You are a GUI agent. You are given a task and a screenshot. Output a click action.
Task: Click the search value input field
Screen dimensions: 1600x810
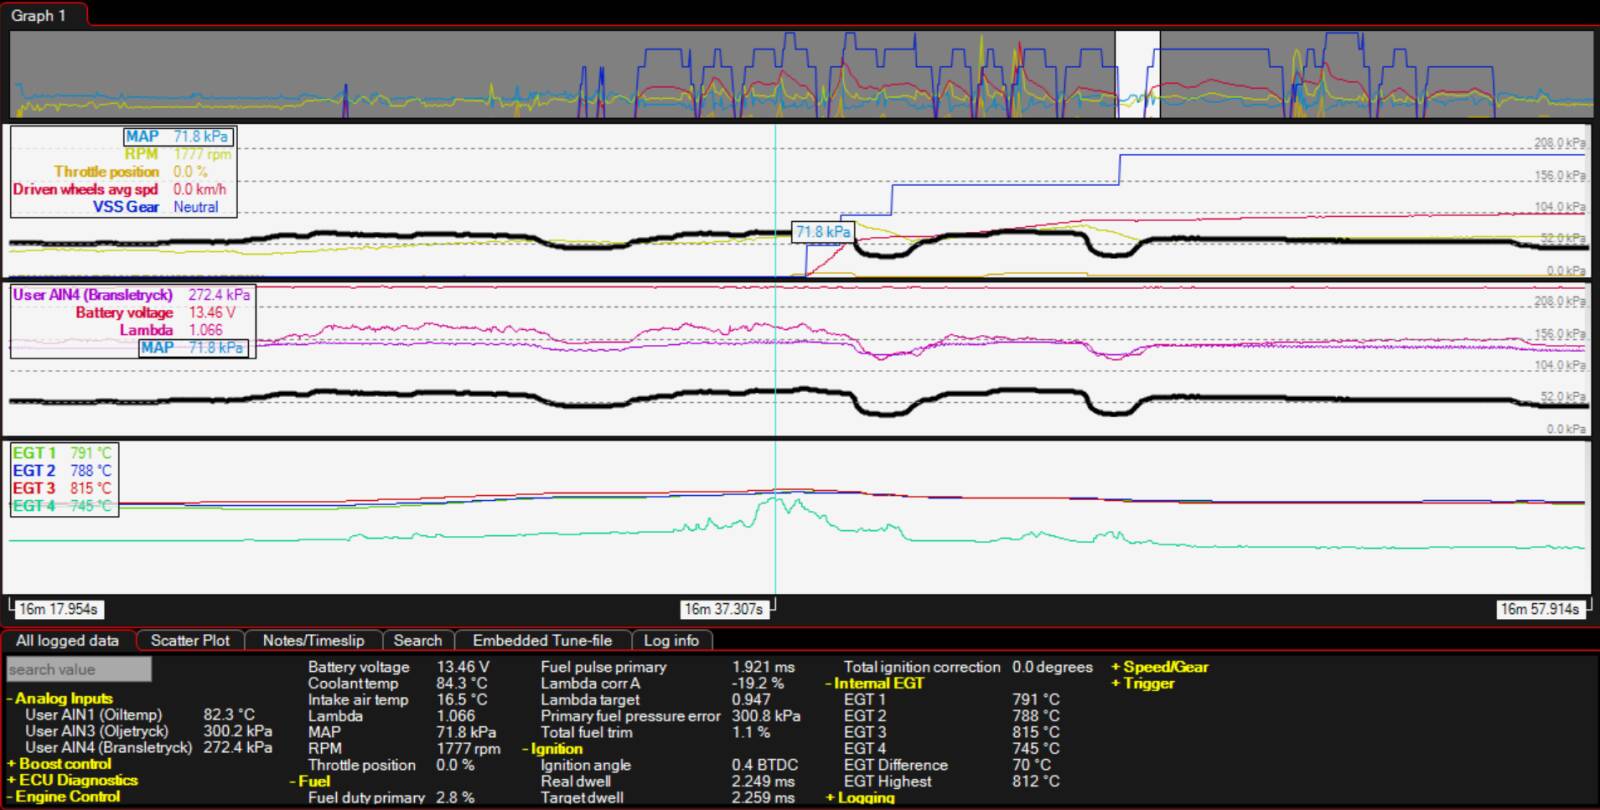click(79, 669)
